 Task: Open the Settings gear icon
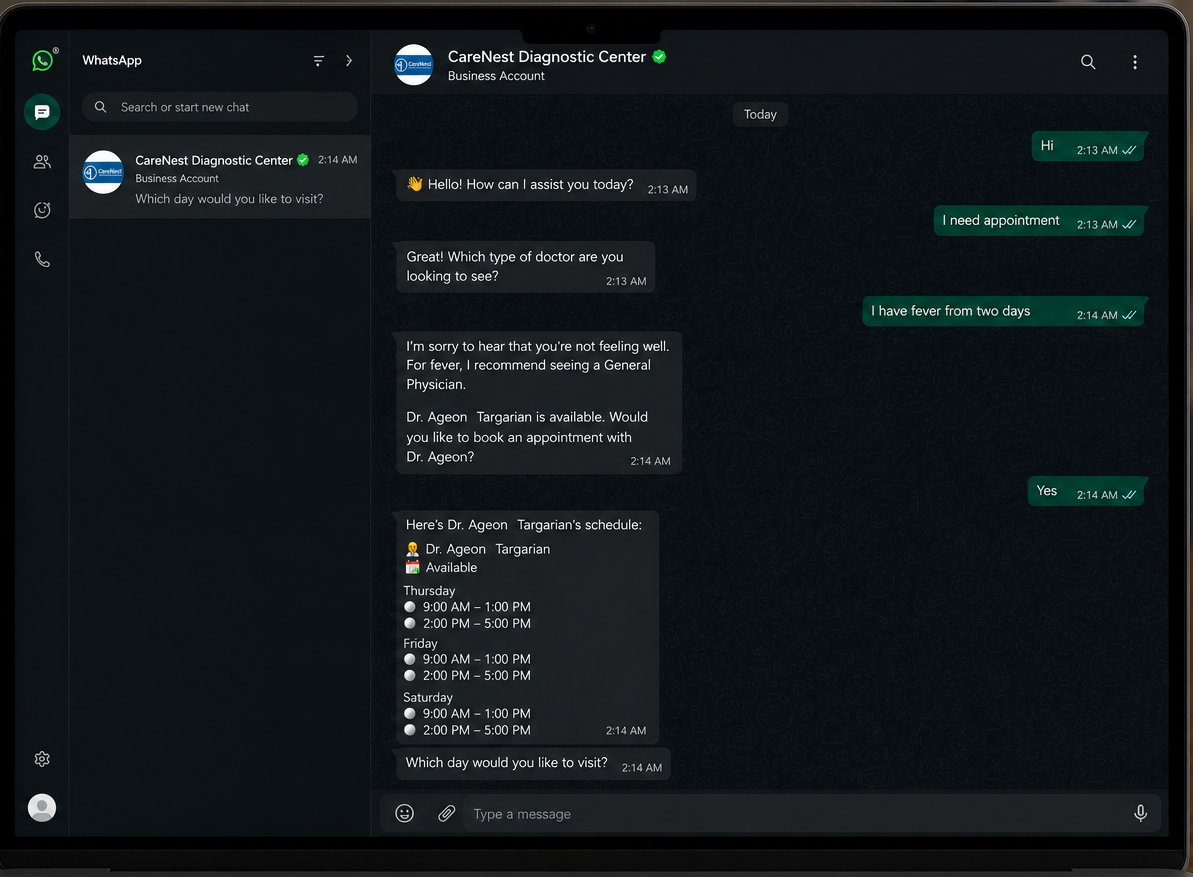[x=42, y=758]
